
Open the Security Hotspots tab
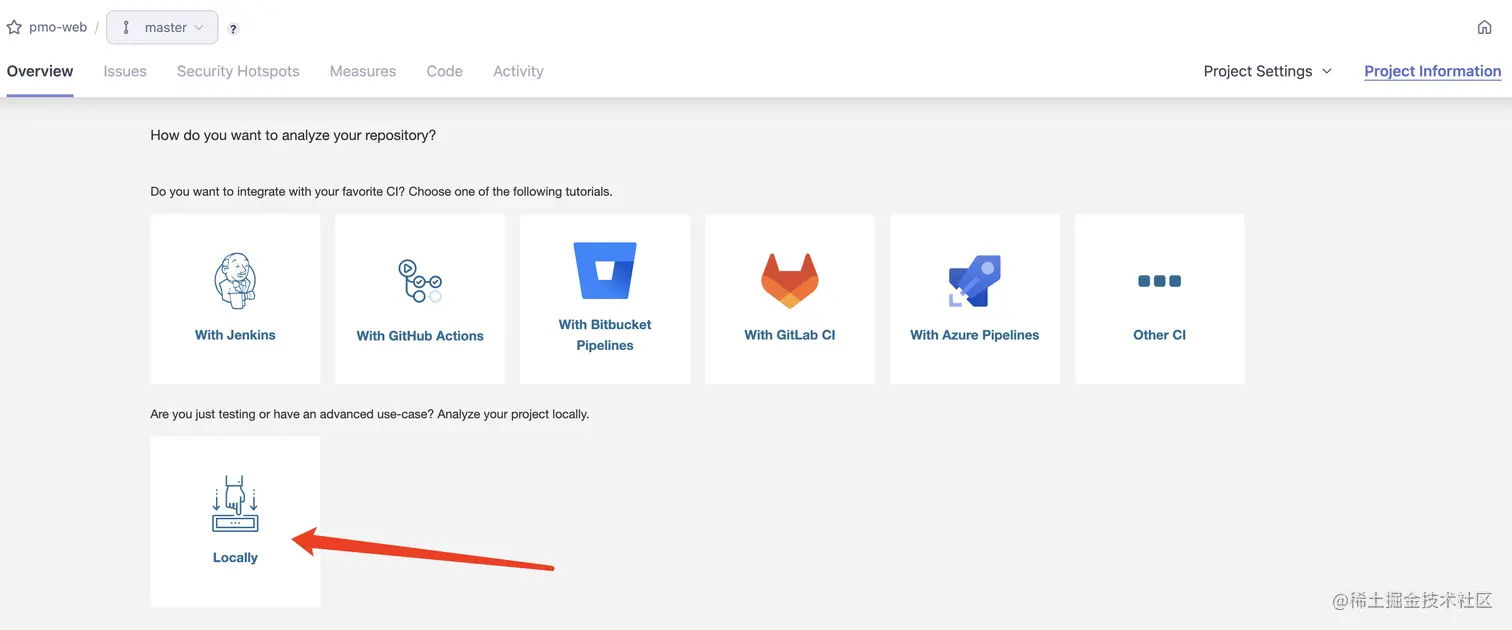tap(238, 71)
